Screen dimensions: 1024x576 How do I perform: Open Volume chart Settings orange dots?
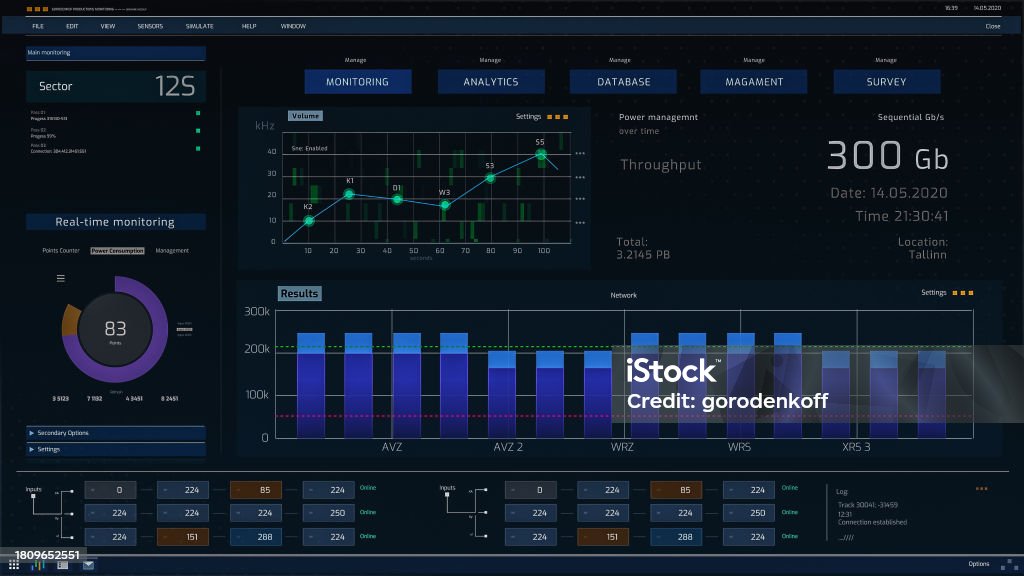tap(558, 117)
